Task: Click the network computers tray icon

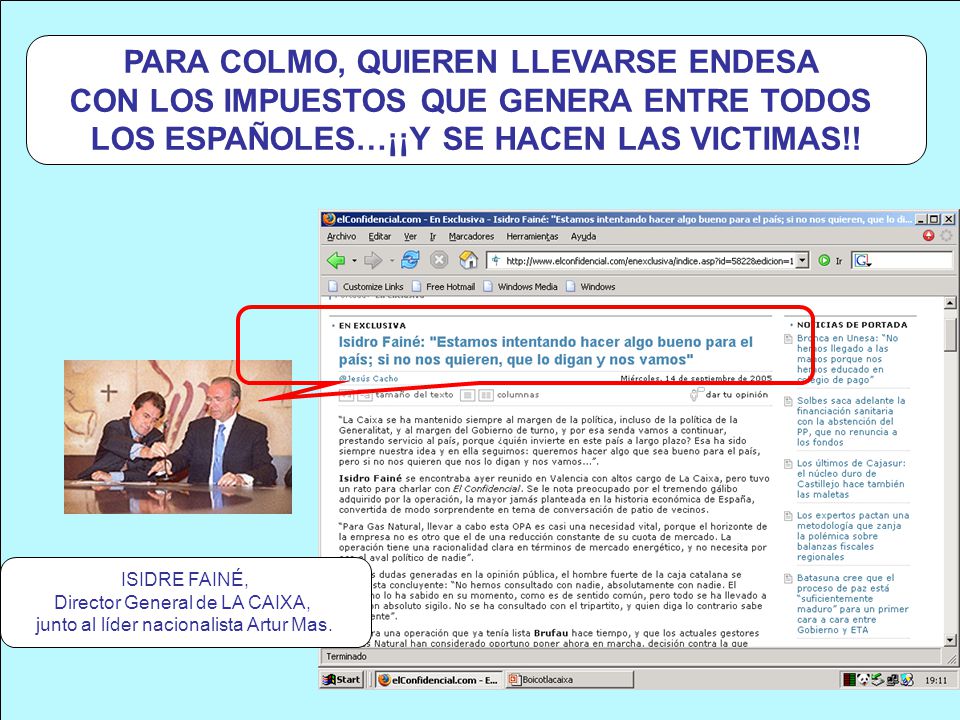Action: [892, 680]
